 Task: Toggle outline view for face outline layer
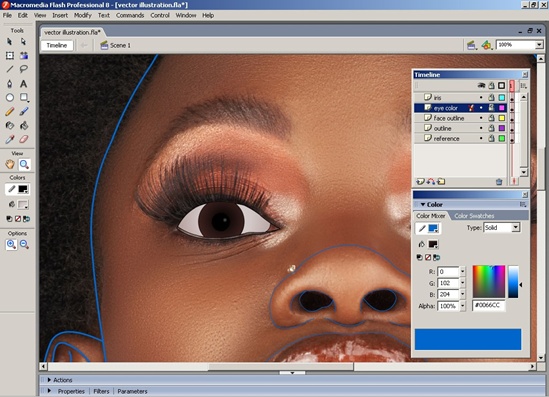click(501, 118)
